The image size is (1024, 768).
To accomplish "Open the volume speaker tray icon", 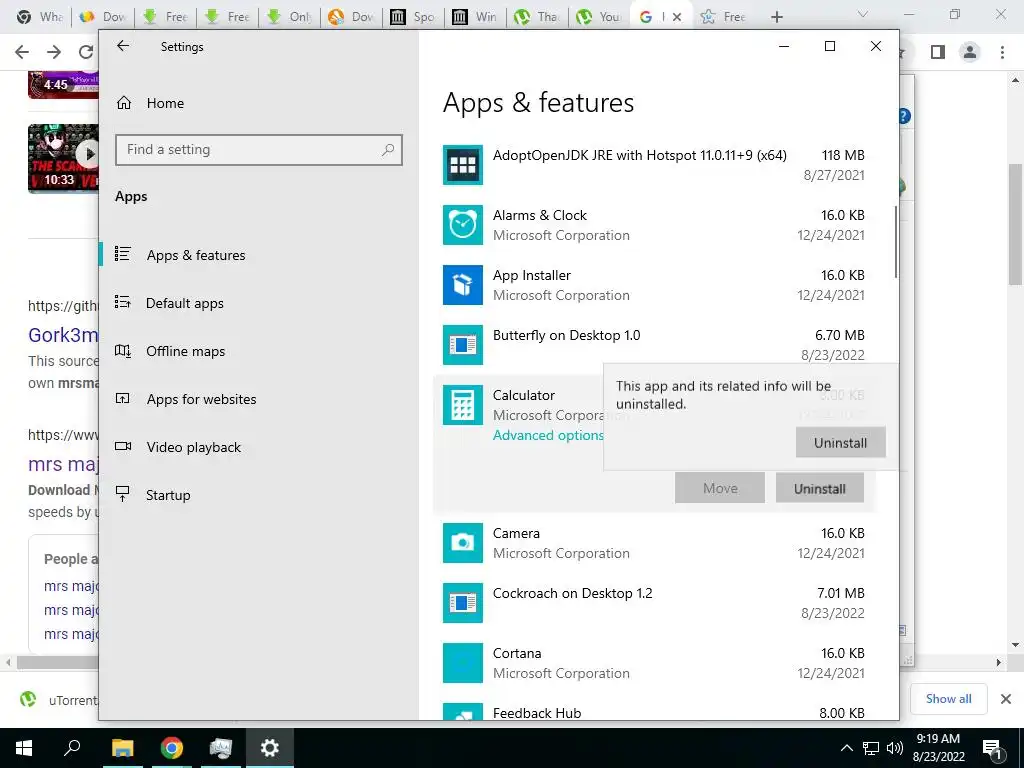I will pyautogui.click(x=895, y=748).
